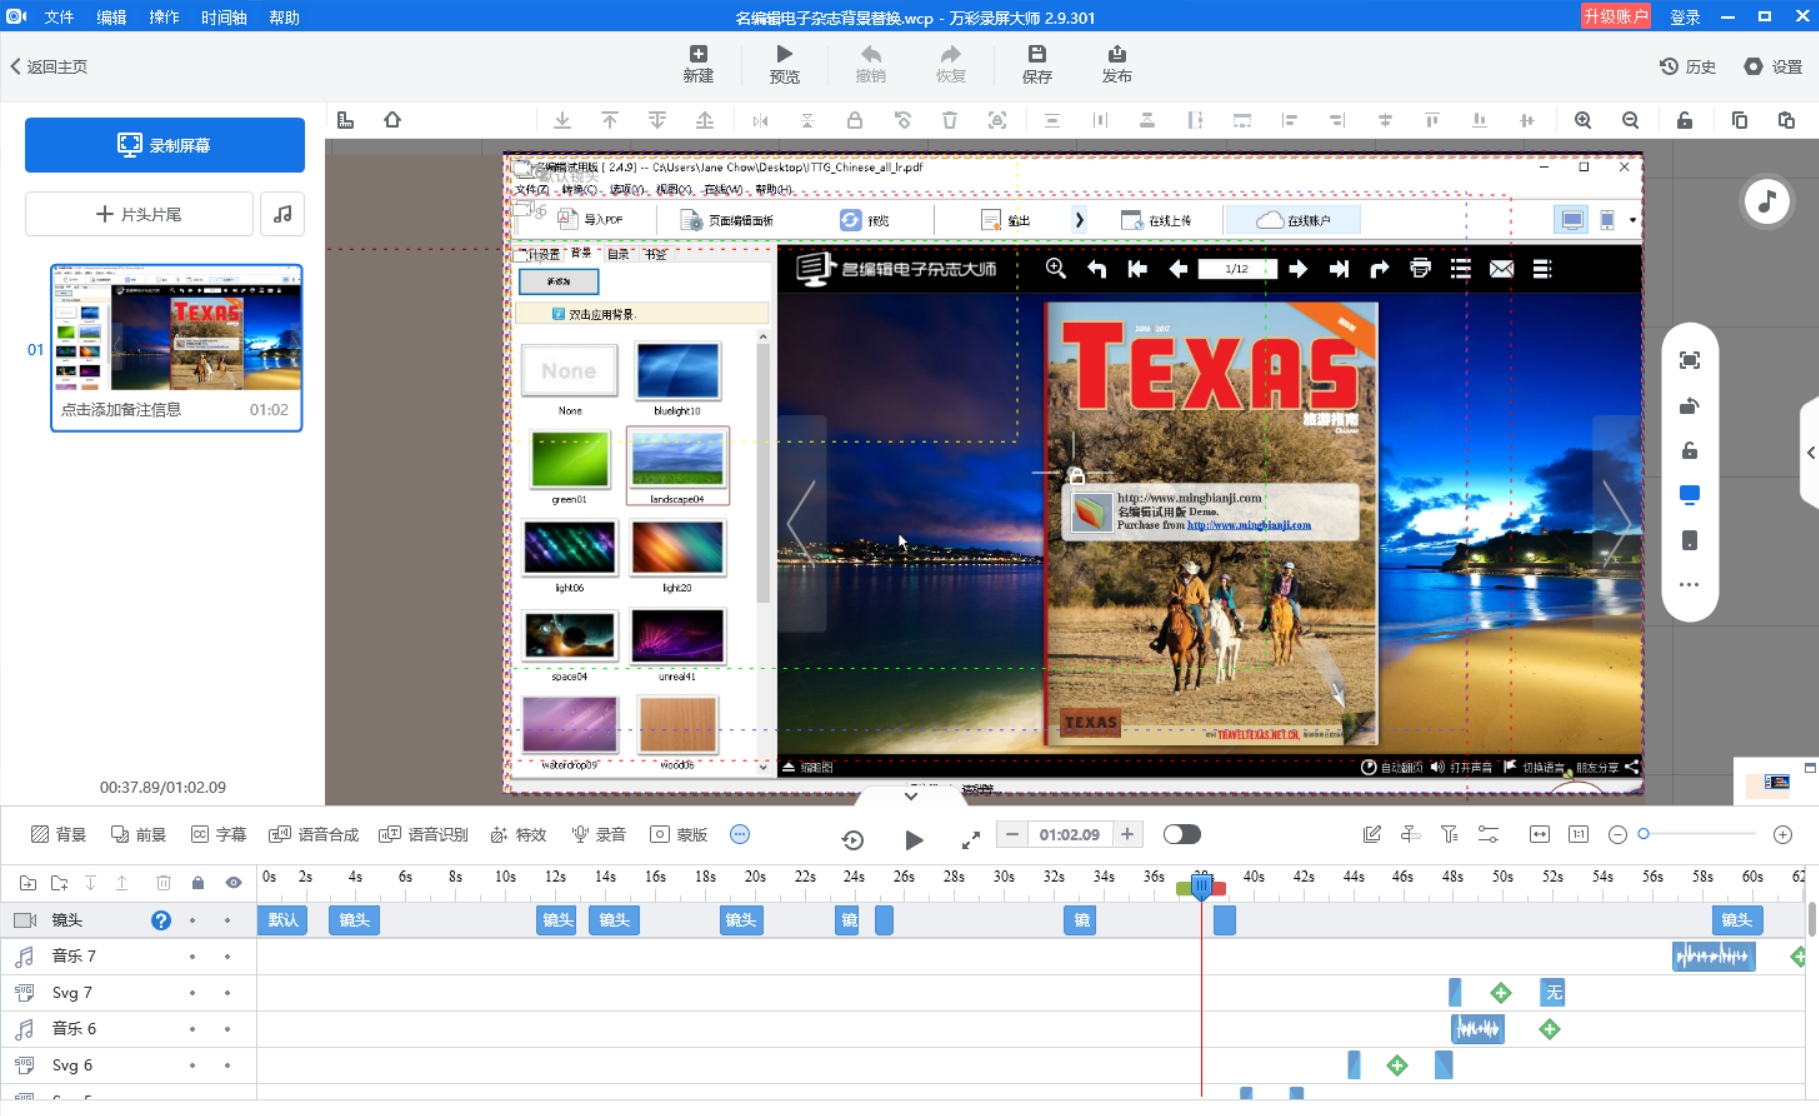Image resolution: width=1819 pixels, height=1116 pixels.
Task: Click the 默认 clip on 镜头 track
Action: 283,920
